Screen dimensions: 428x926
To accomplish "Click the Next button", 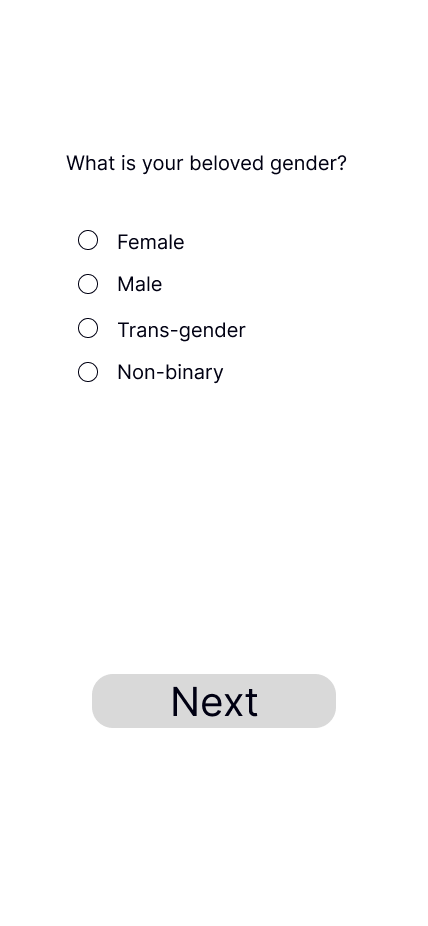I will [214, 701].
